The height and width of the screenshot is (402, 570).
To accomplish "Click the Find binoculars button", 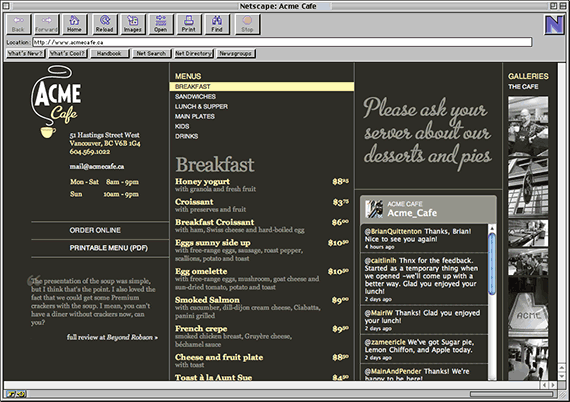I will coord(217,24).
